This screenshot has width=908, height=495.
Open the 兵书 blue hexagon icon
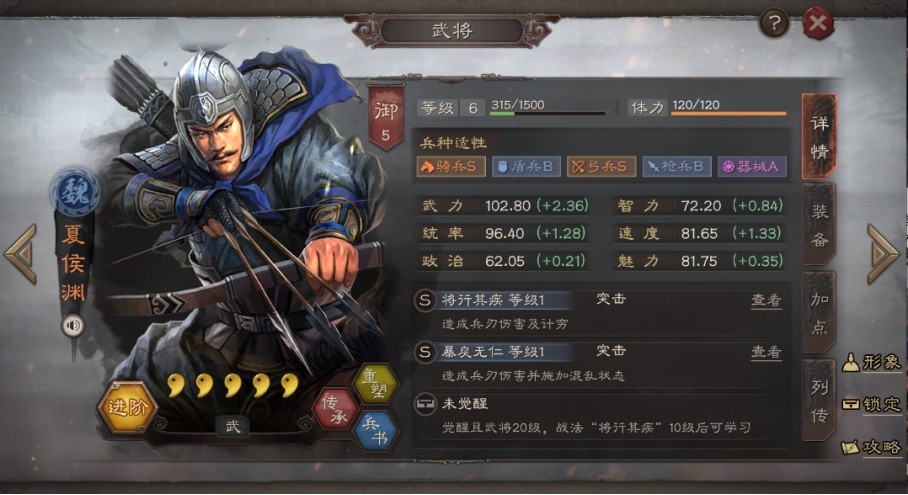coord(376,431)
